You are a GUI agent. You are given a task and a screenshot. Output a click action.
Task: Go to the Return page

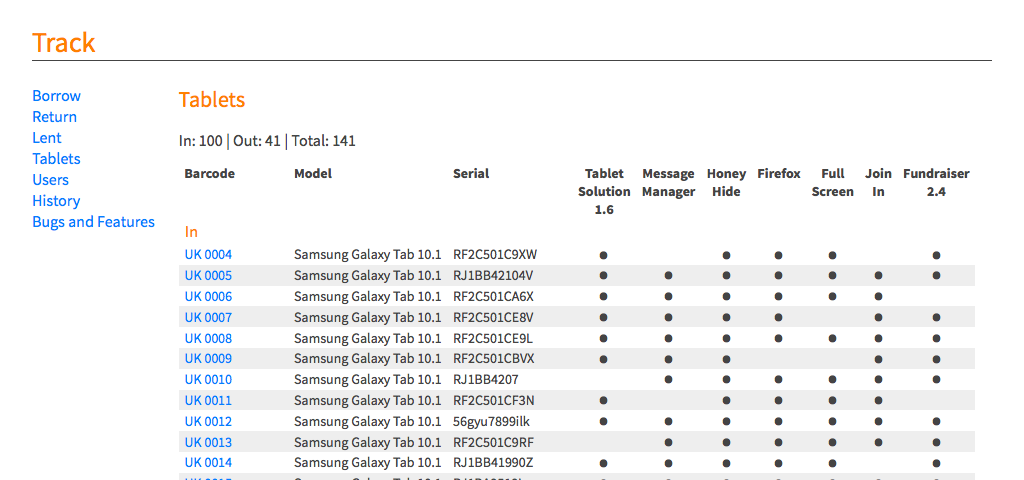pos(55,117)
